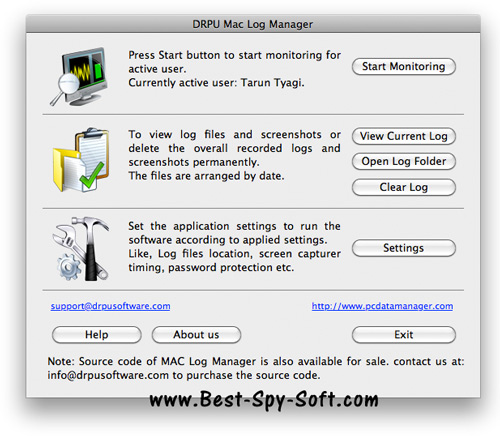This screenshot has height=436, width=500.
Task: Open the support@drpusoftware.com email link
Action: pos(110,306)
